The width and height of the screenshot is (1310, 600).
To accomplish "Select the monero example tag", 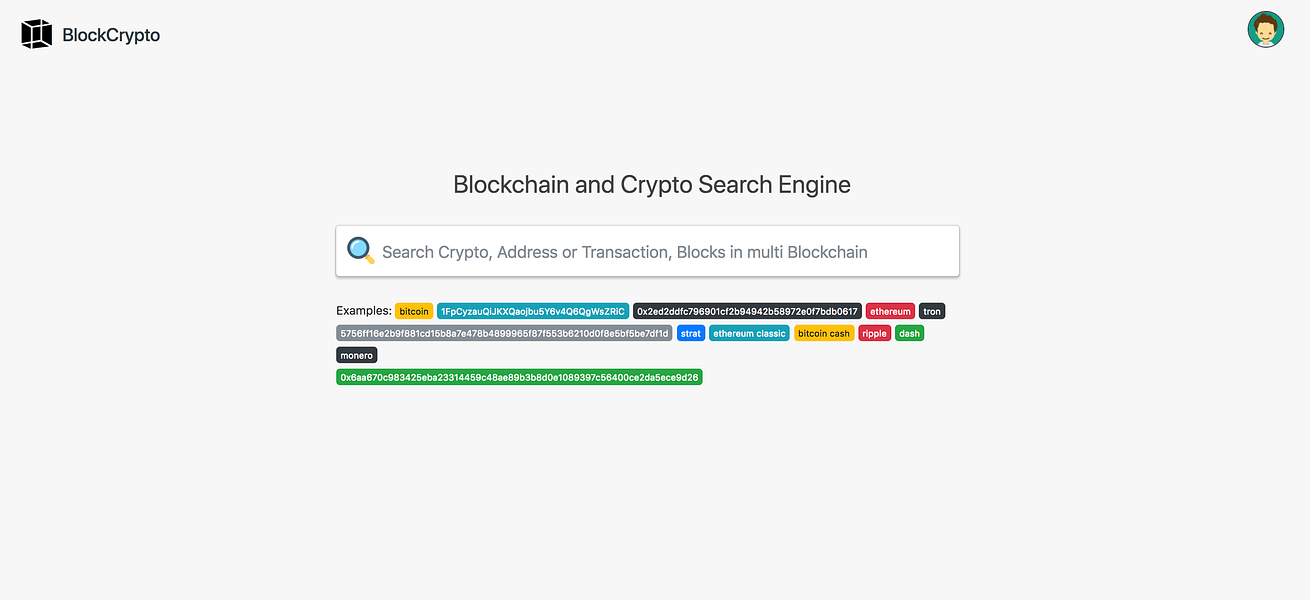I will 356,355.
